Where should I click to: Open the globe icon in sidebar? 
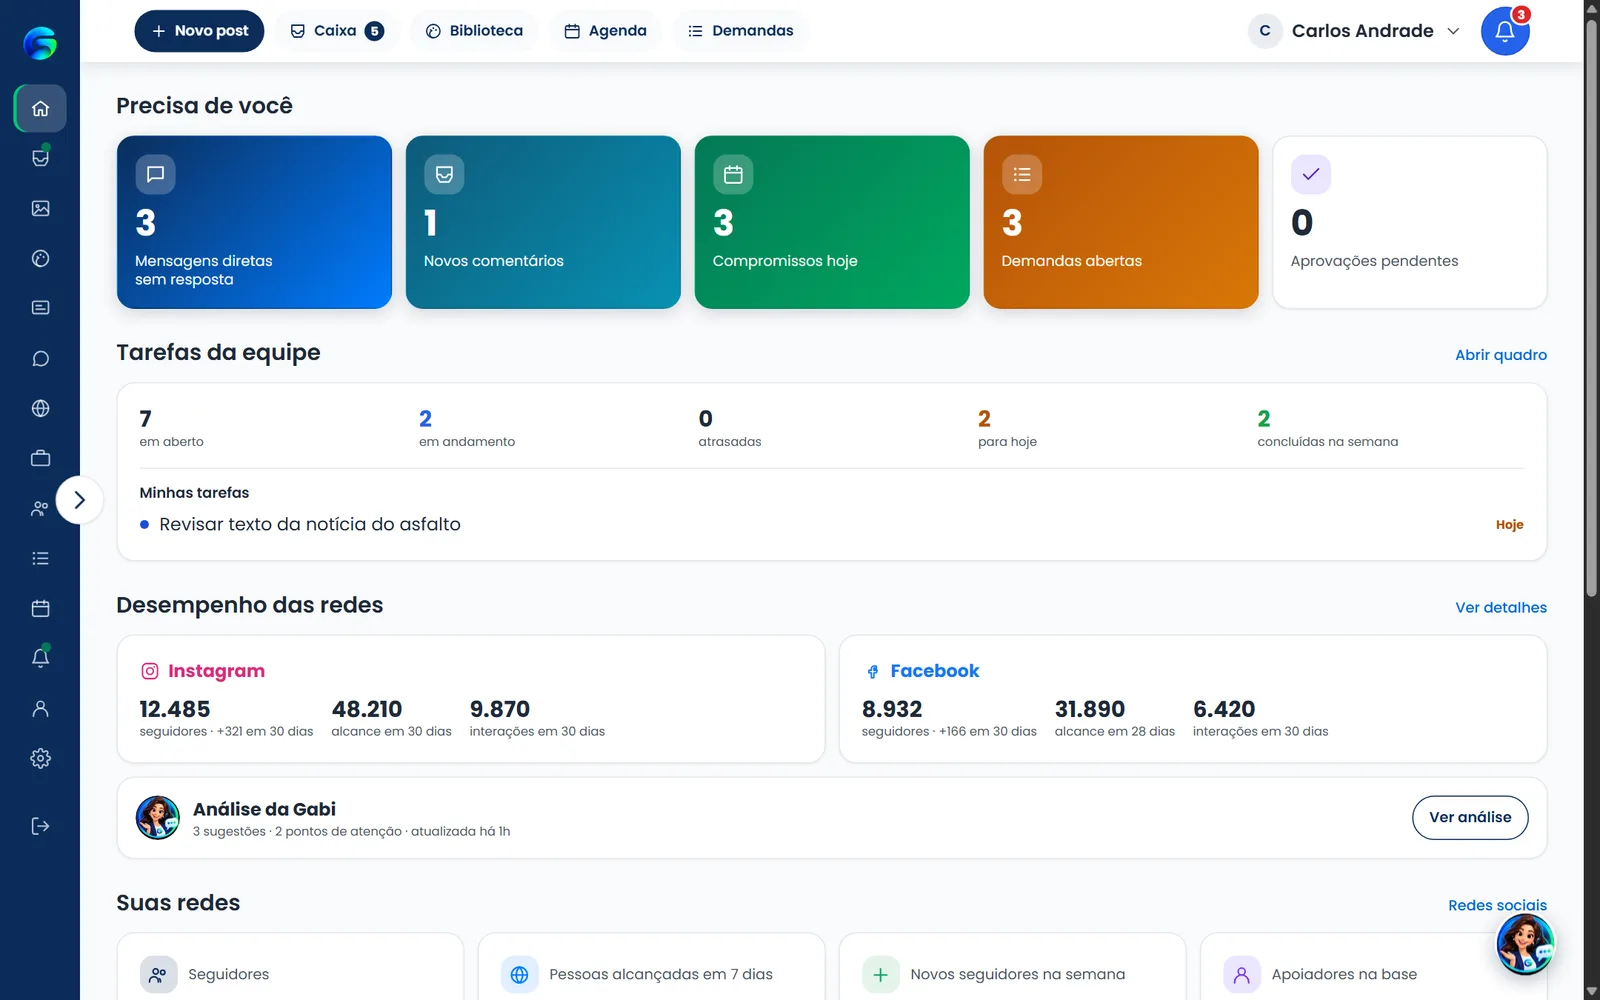[x=40, y=408]
